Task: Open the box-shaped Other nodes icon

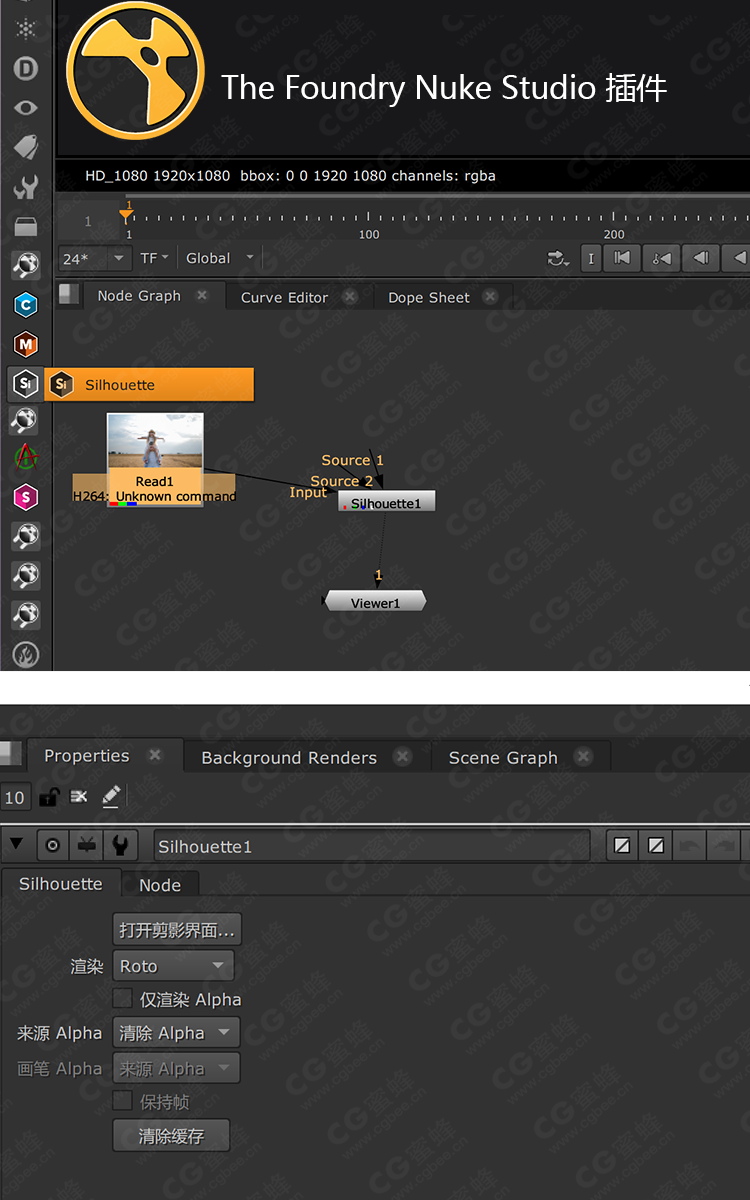Action: pyautogui.click(x=26, y=226)
